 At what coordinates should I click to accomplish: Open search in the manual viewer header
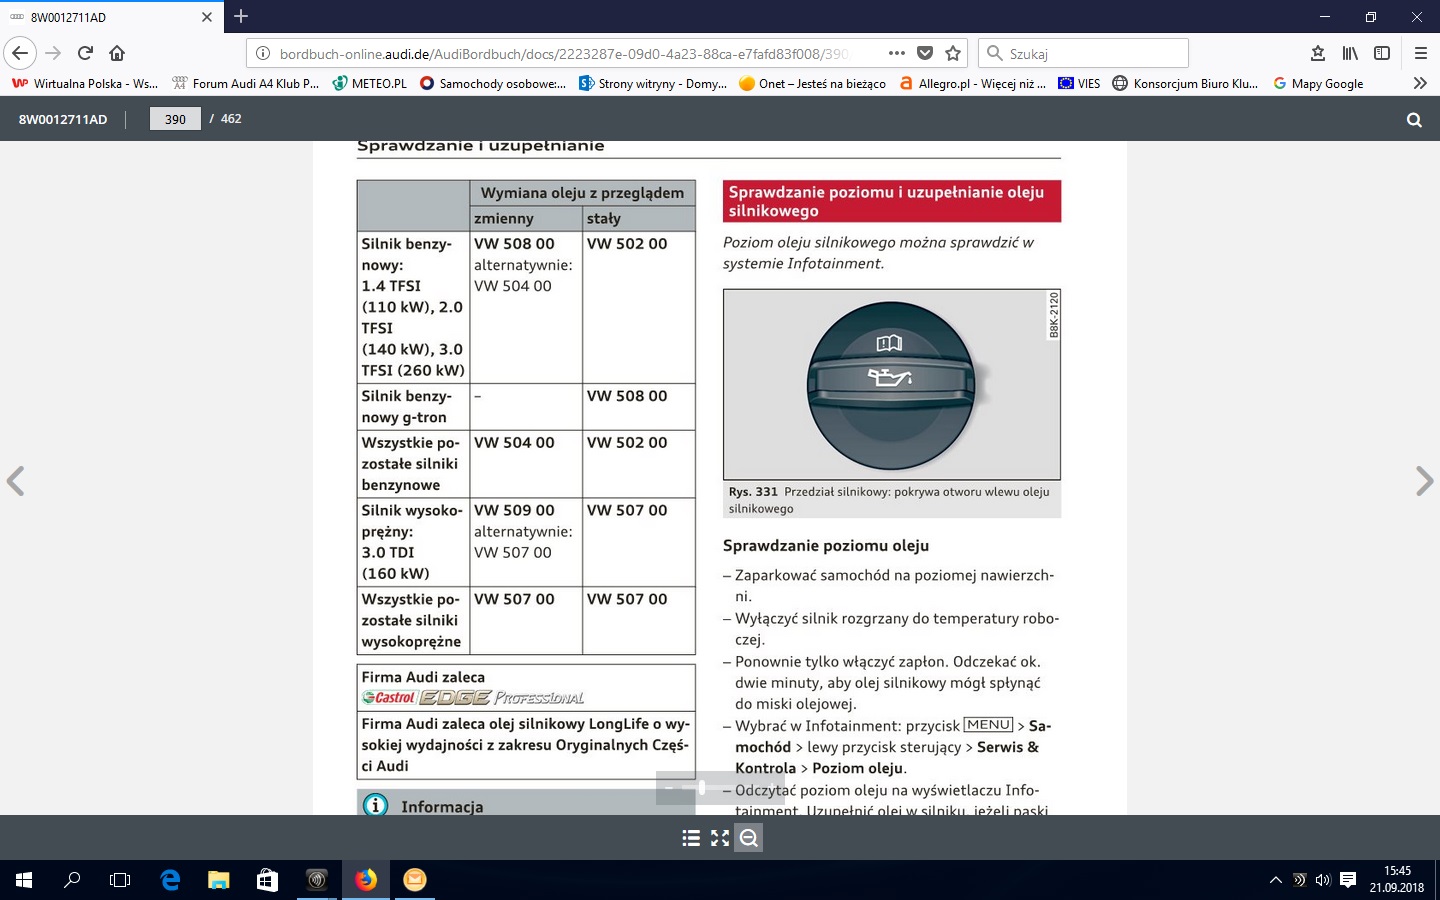(x=1414, y=119)
